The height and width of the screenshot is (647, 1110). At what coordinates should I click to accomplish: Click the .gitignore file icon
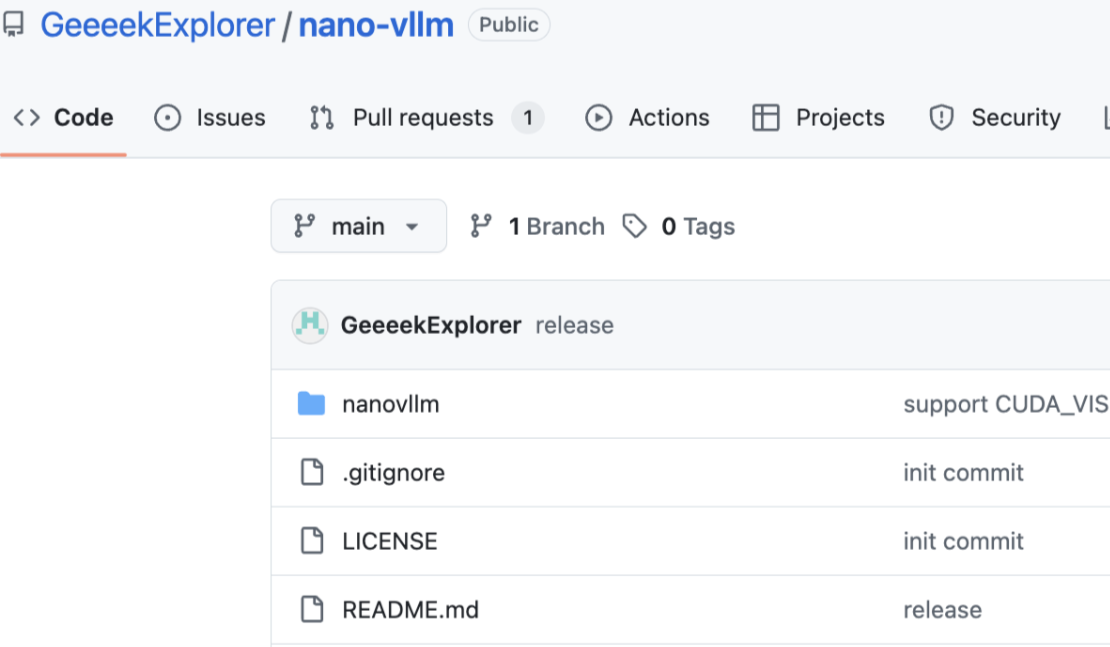[312, 472]
